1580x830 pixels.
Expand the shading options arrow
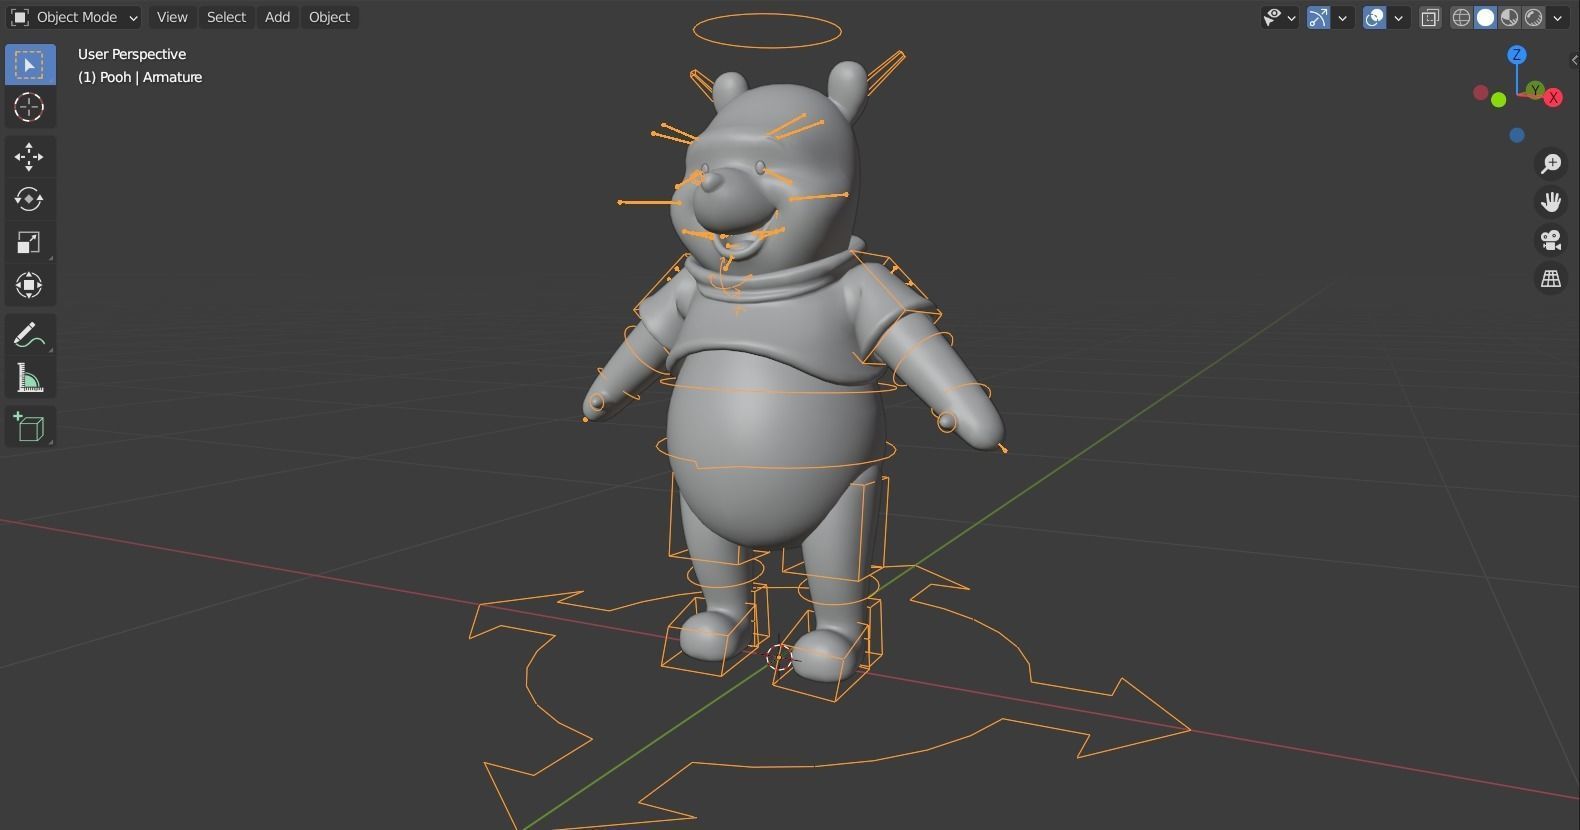(1557, 17)
